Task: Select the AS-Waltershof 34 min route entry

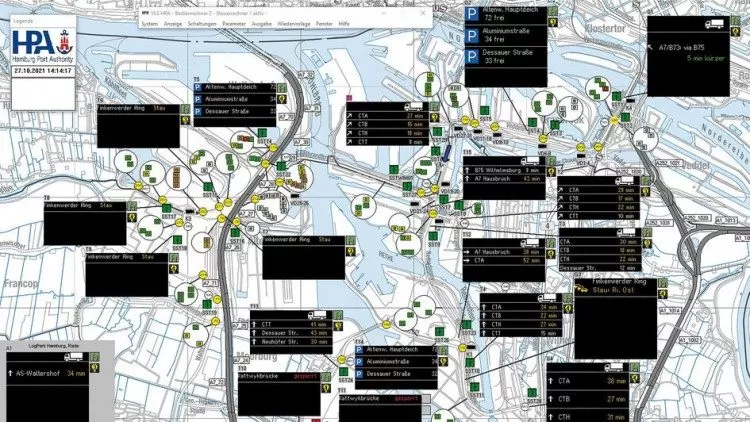Action: point(48,373)
